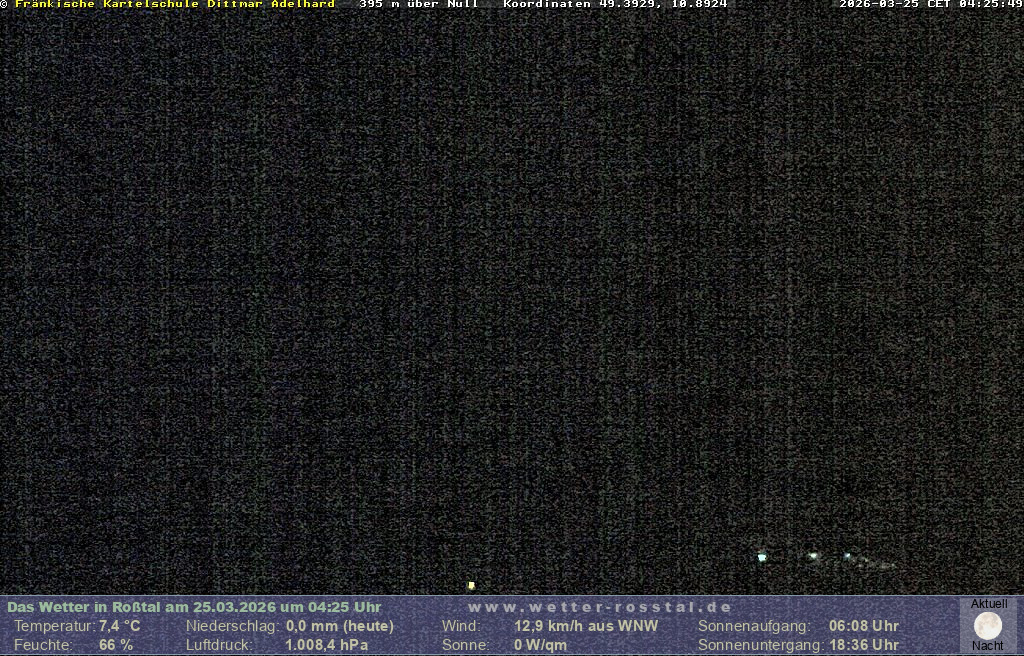
Task: Click the Niederschlag value 0,0 mm (heute)
Action: (x=340, y=626)
